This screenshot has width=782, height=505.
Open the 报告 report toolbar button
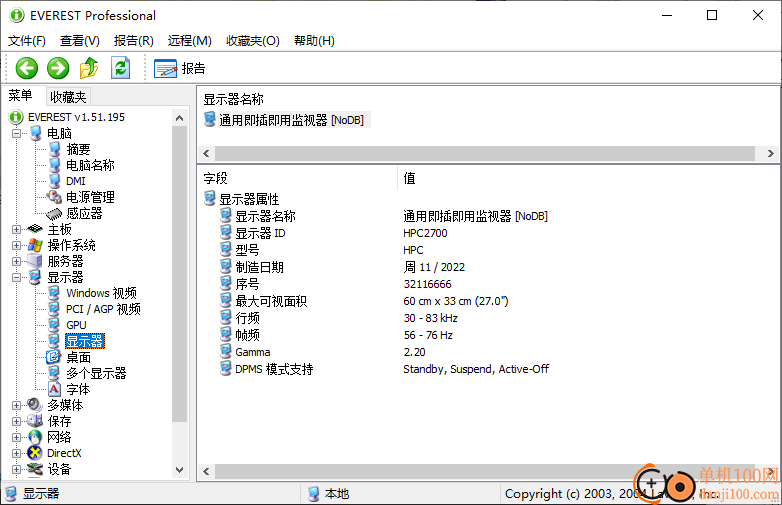coord(180,68)
